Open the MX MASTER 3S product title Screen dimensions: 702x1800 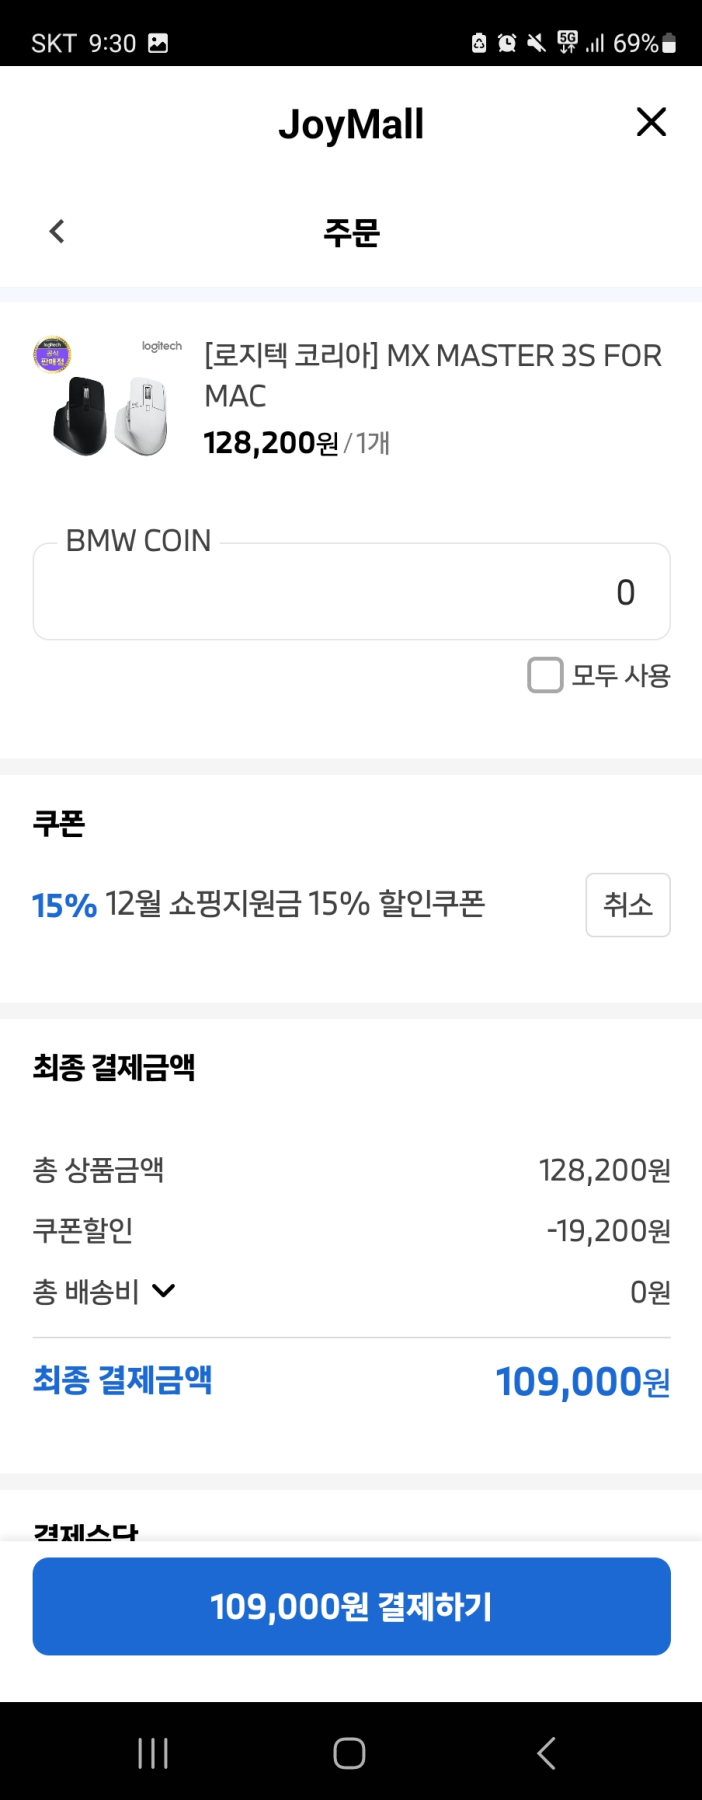click(x=432, y=375)
